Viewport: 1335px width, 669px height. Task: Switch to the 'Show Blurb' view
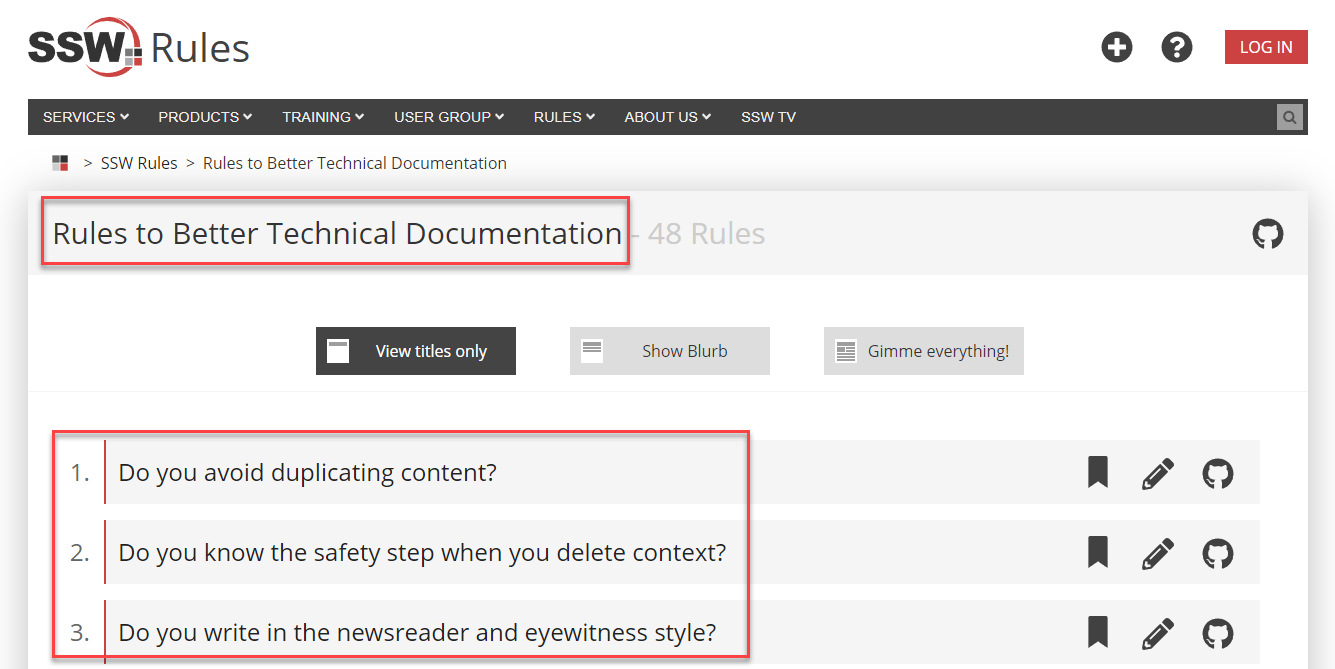pos(670,351)
